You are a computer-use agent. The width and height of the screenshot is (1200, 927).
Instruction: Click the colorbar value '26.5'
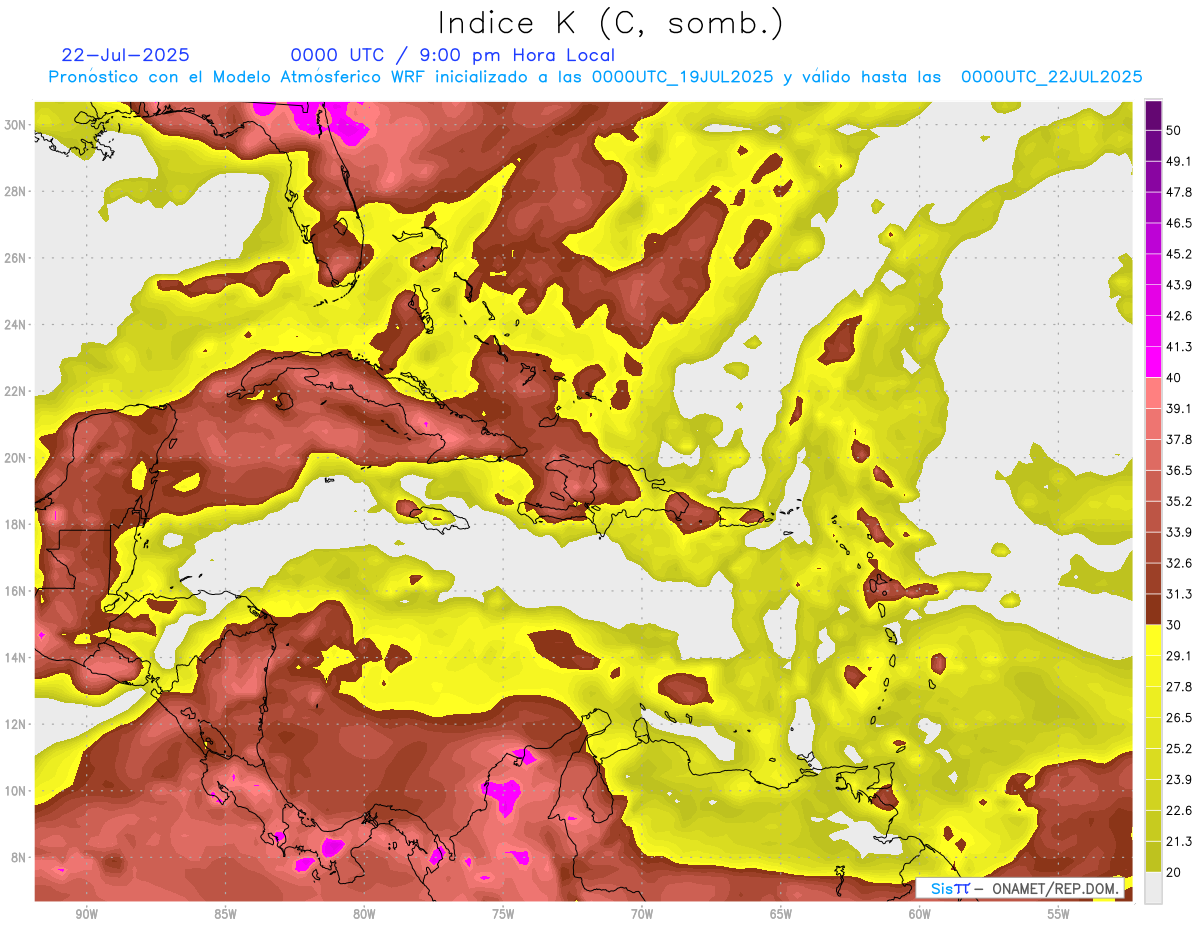pyautogui.click(x=1179, y=718)
